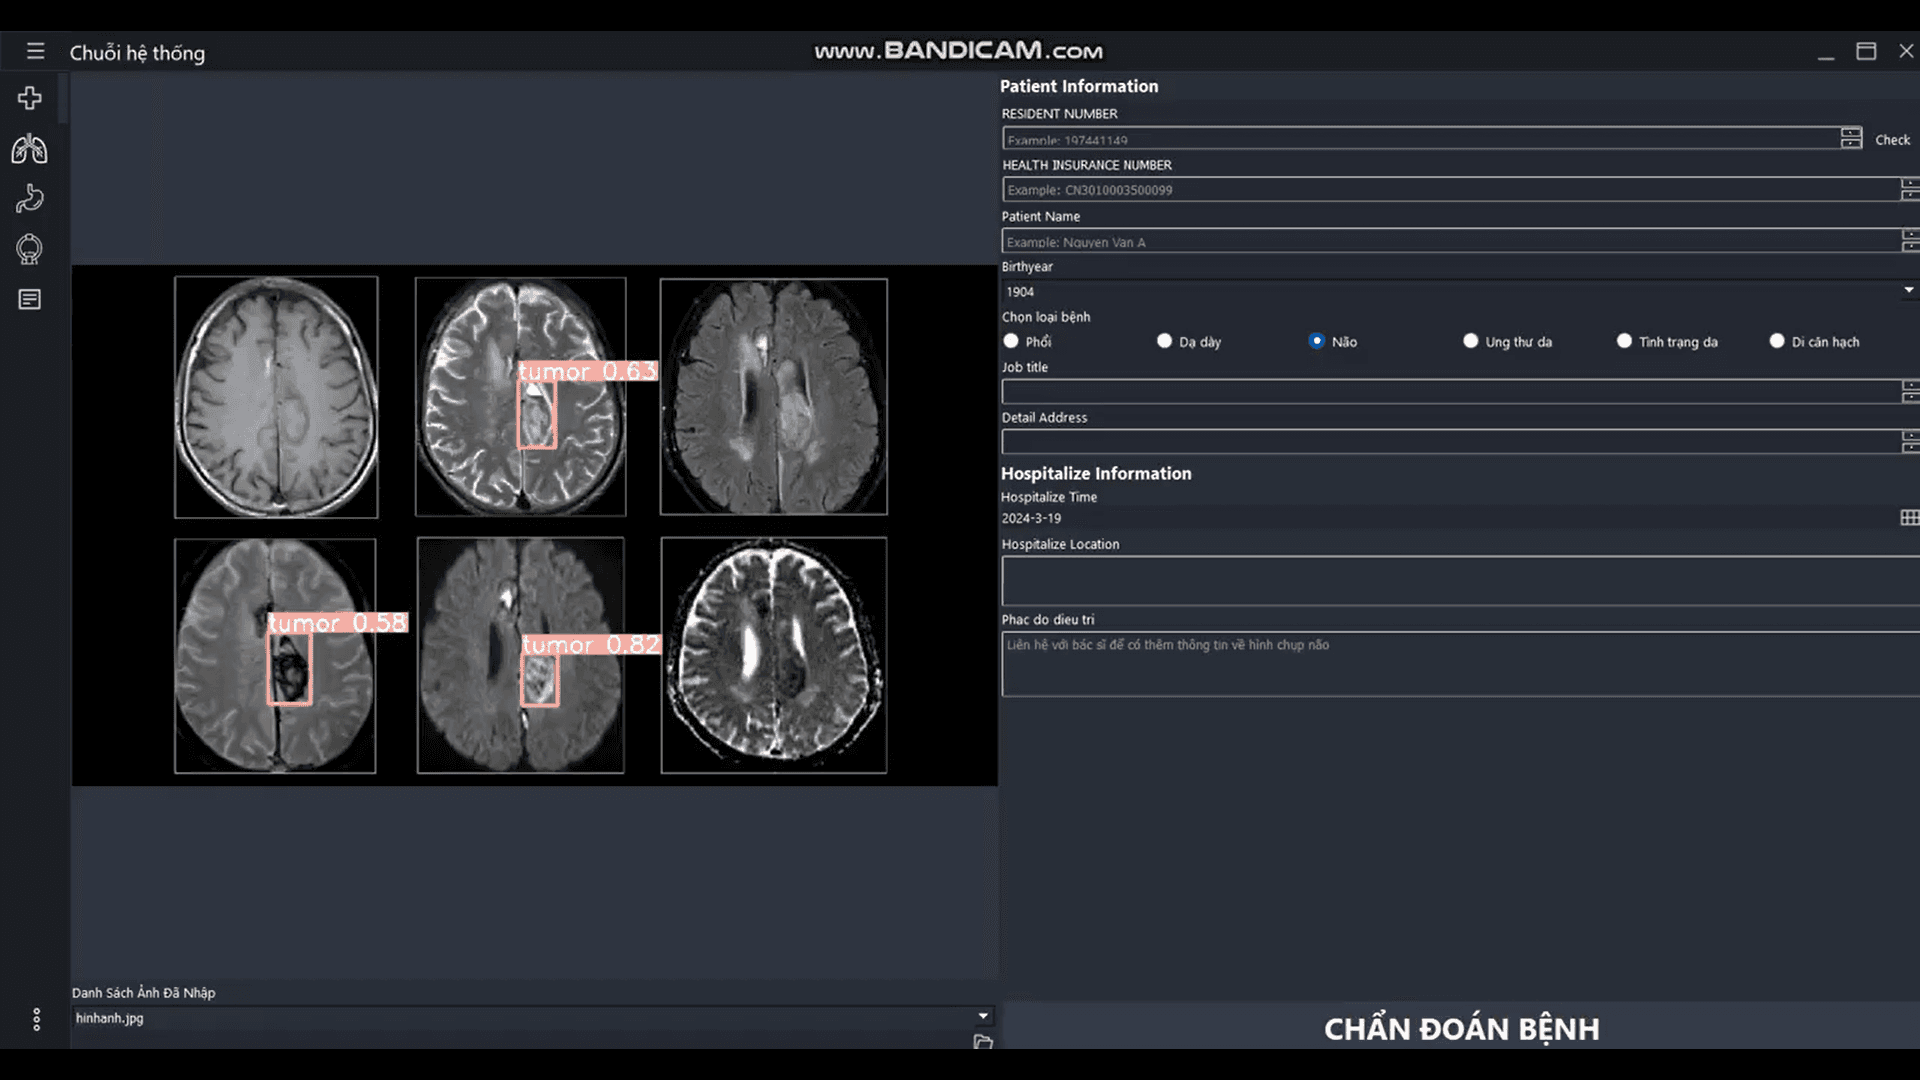Click the Patient Name input field
This screenshot has width=1920, height=1080.
click(x=1450, y=241)
